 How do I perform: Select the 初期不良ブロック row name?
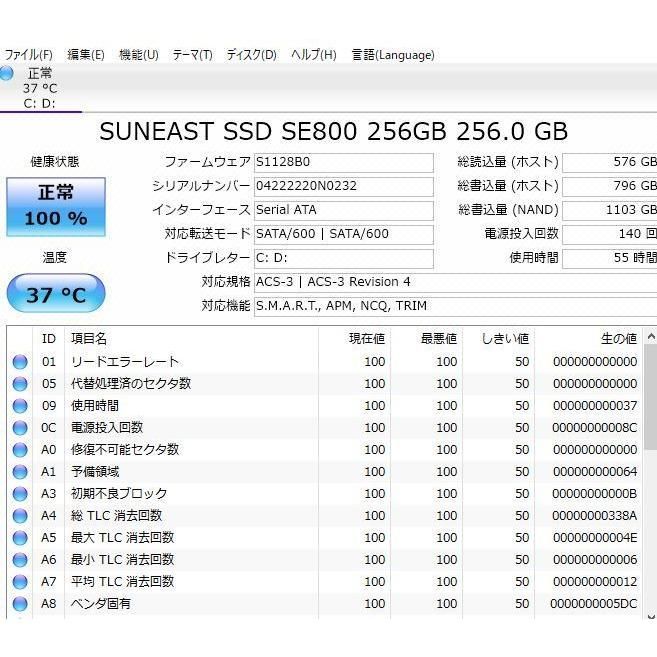click(119, 494)
